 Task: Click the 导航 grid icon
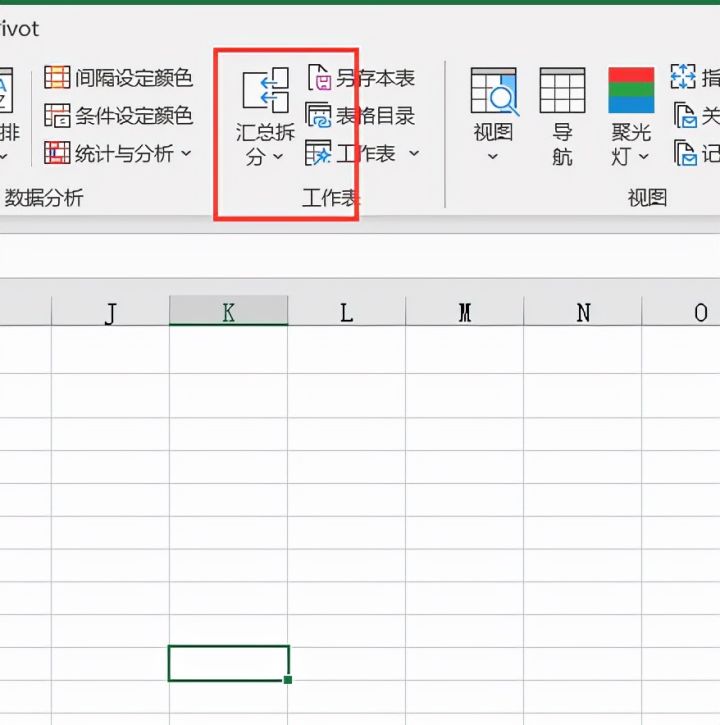pyautogui.click(x=562, y=90)
